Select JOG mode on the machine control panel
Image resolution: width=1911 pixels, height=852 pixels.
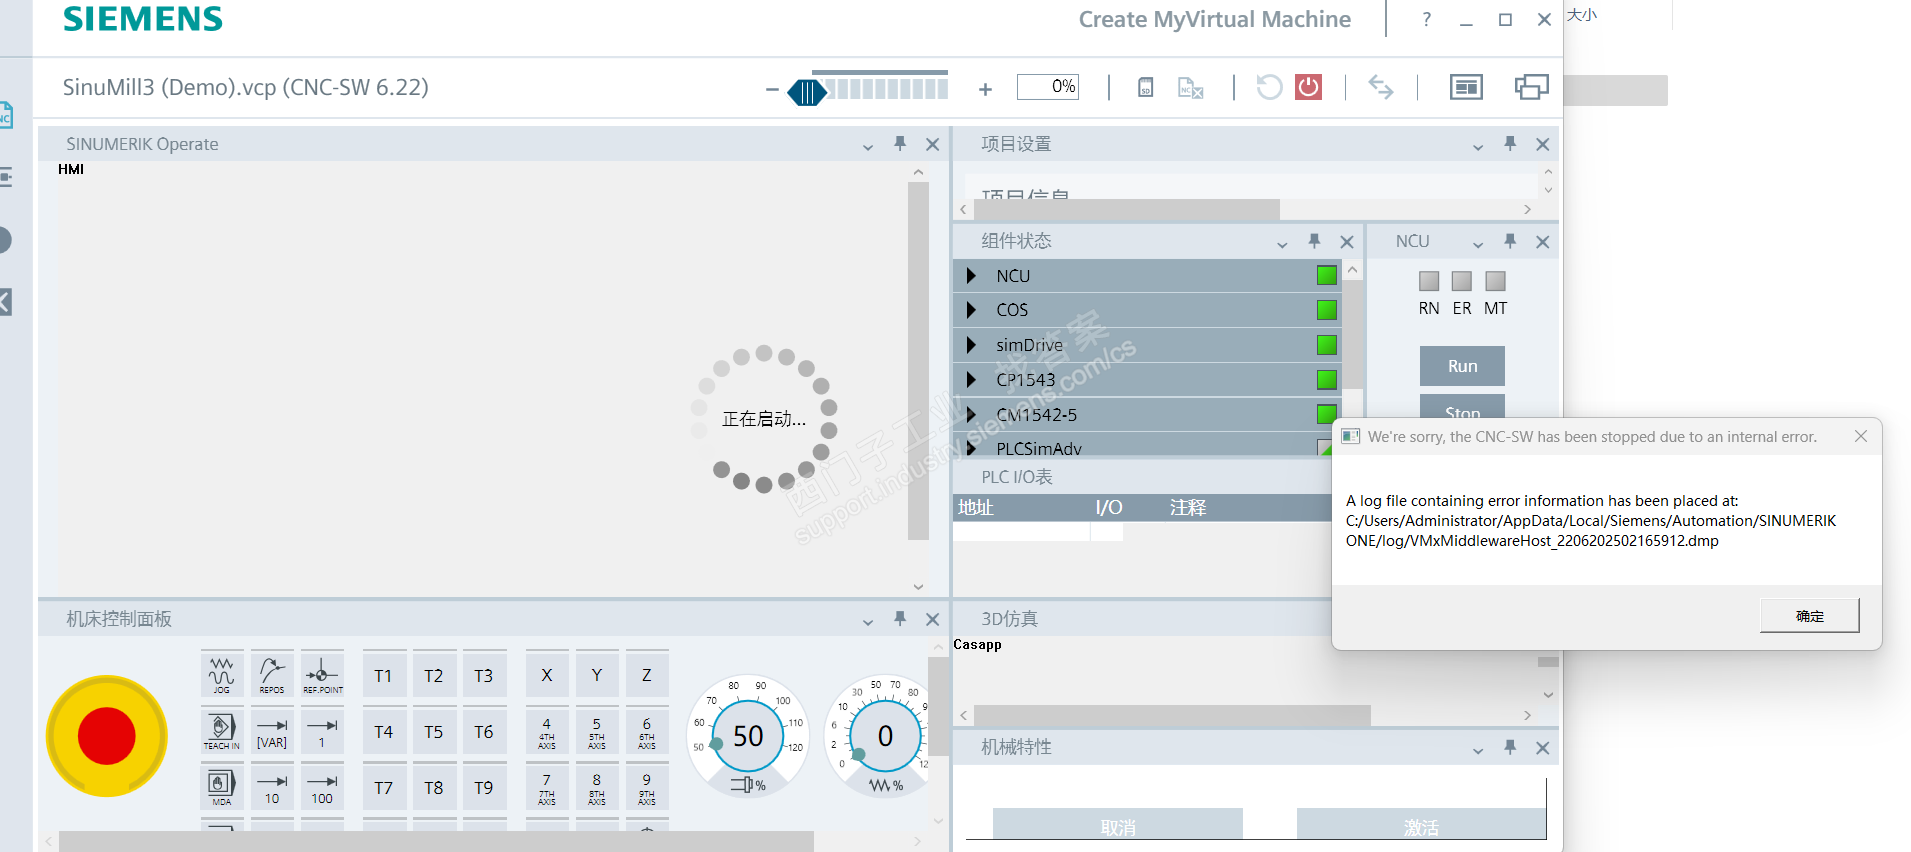222,674
